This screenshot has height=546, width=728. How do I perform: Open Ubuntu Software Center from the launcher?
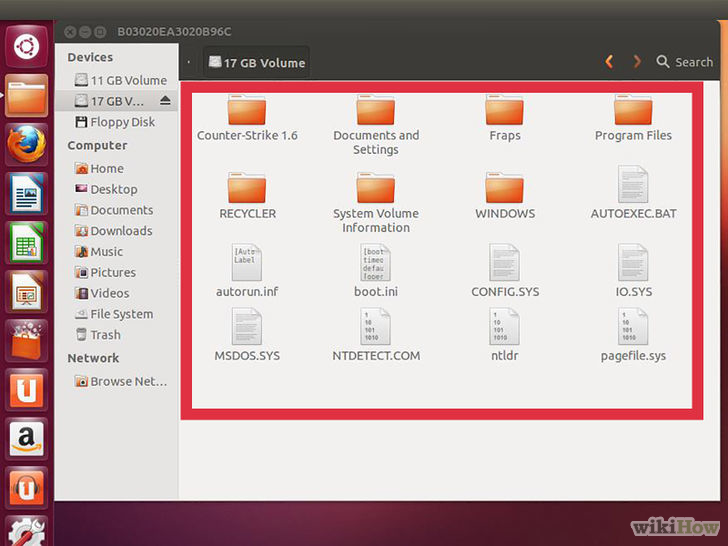click(x=26, y=341)
